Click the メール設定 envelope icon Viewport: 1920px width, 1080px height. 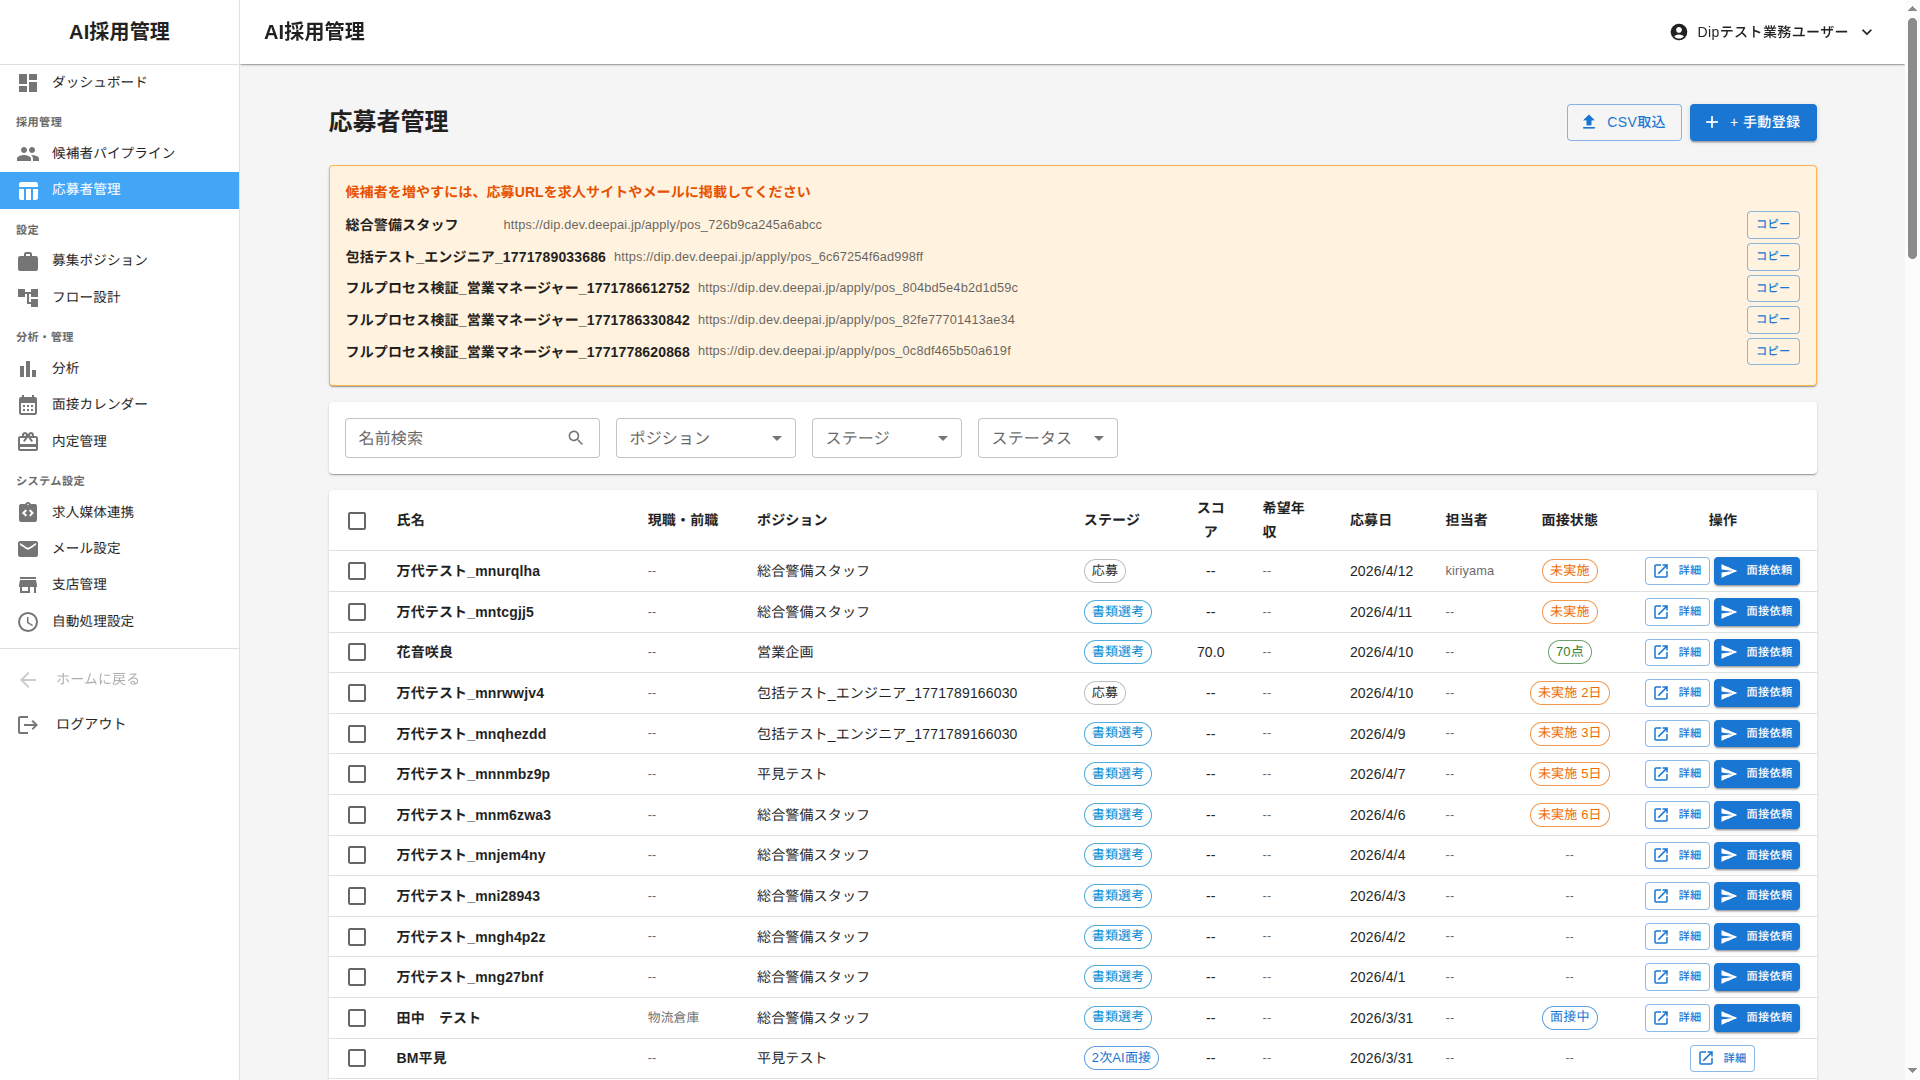[x=28, y=548]
